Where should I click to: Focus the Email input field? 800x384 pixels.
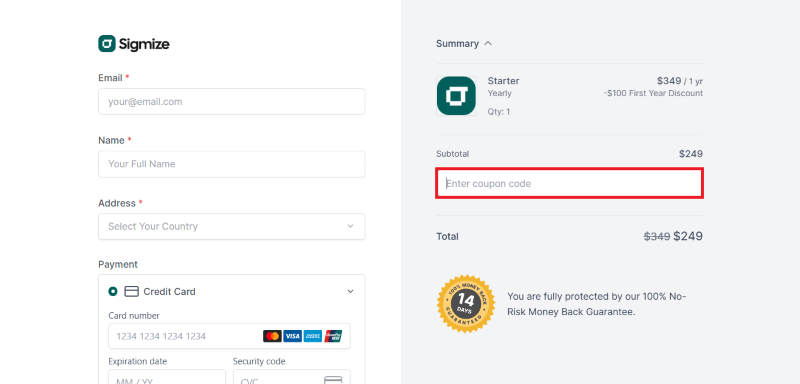click(232, 101)
